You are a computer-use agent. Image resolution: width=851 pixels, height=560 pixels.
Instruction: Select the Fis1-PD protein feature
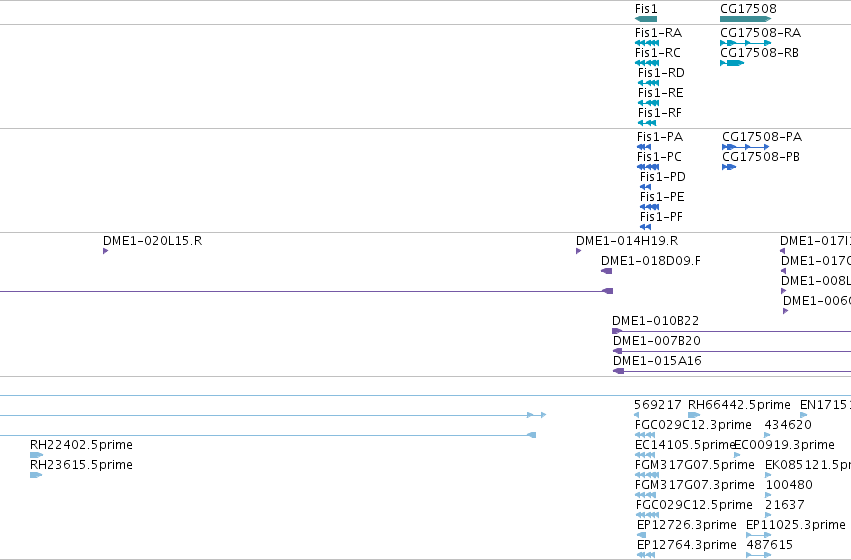point(663,177)
